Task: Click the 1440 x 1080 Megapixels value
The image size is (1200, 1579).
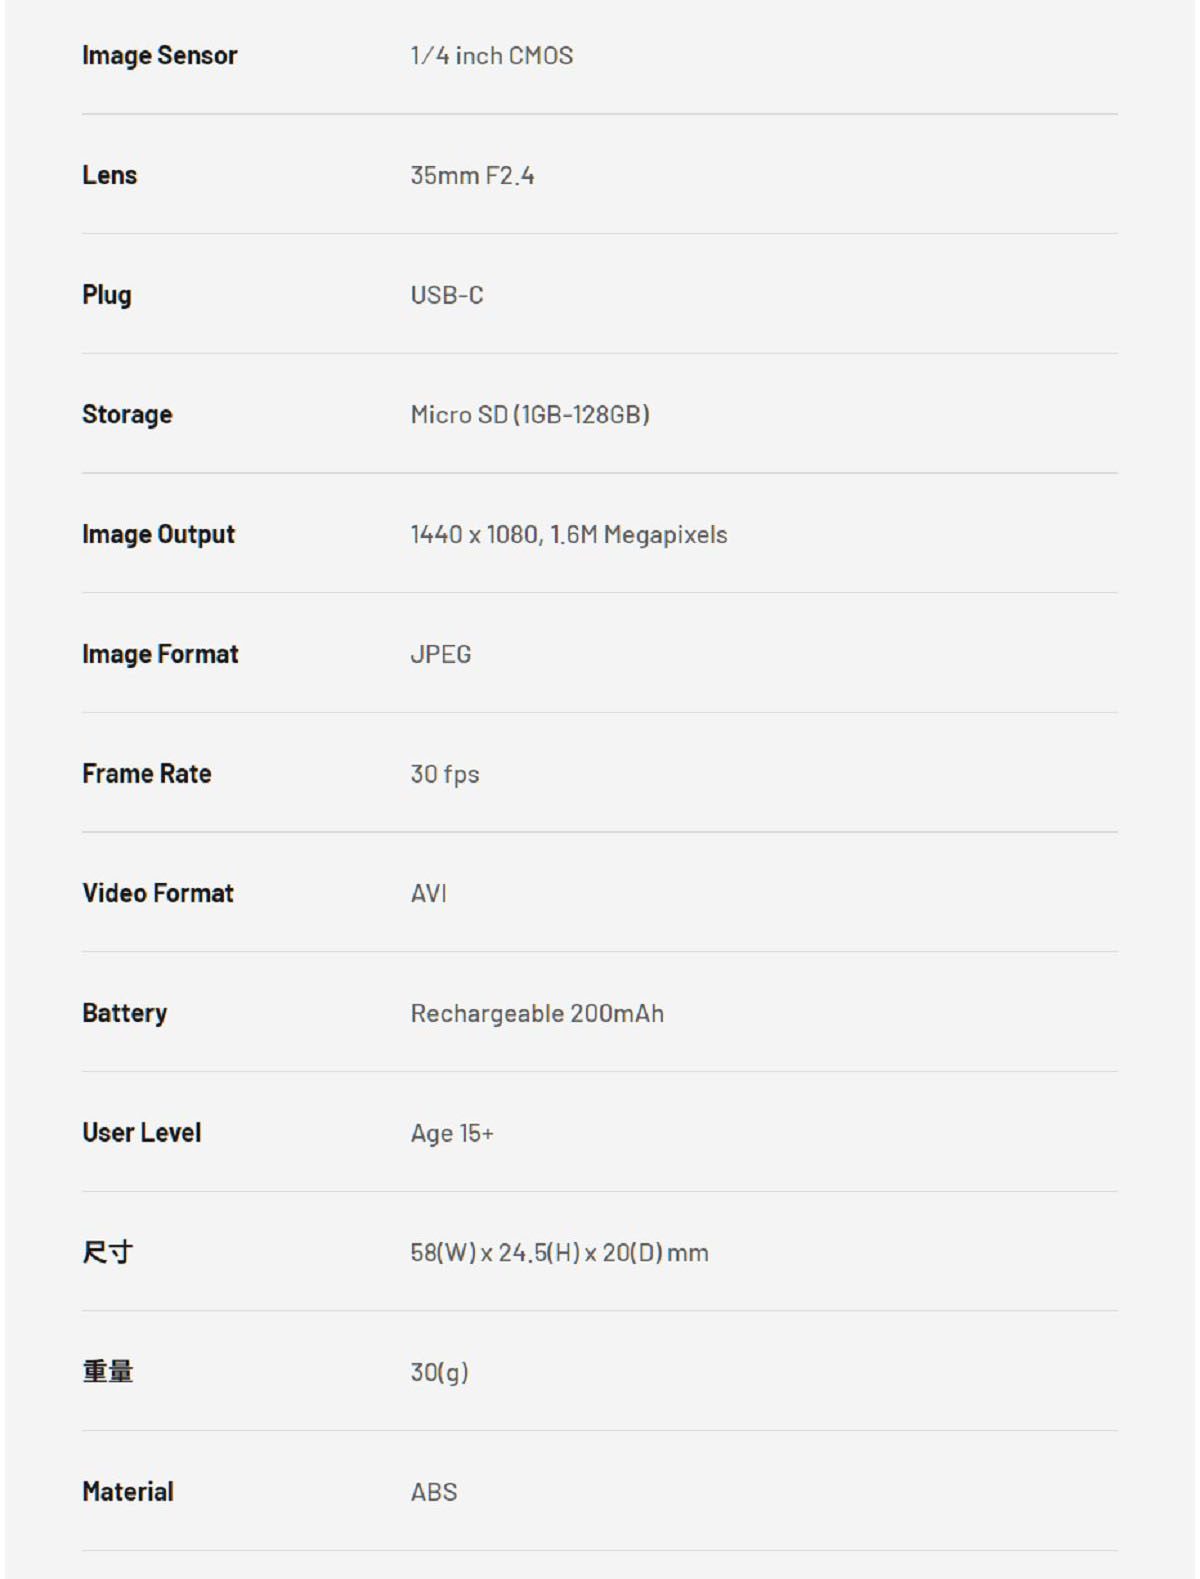Action: click(x=568, y=534)
